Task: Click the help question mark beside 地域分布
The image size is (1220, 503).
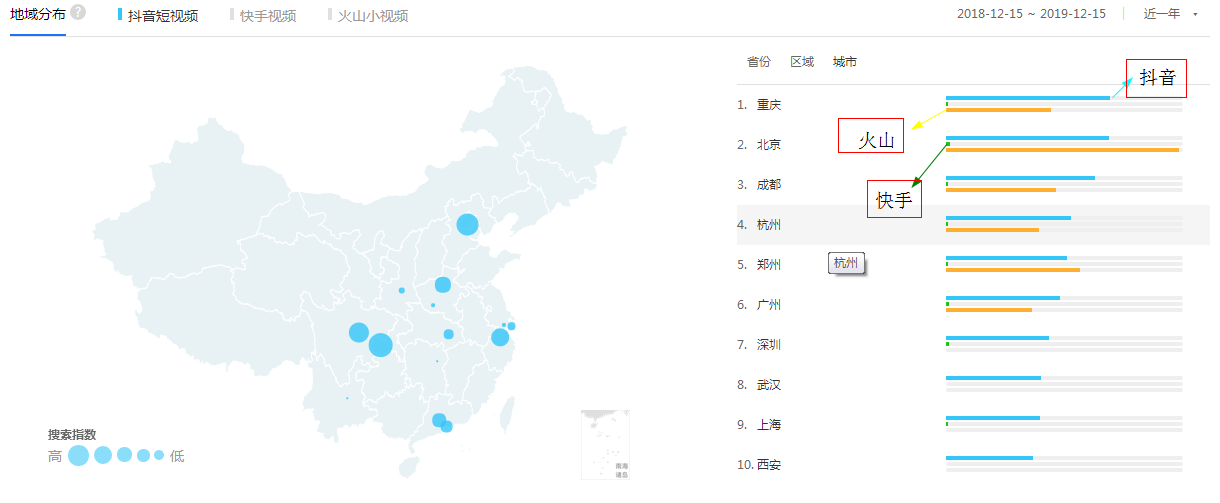Action: click(x=78, y=13)
